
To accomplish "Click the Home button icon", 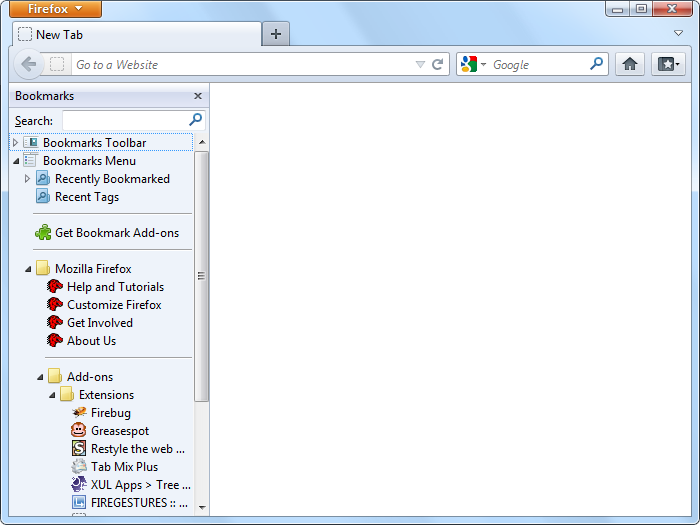I will point(629,64).
